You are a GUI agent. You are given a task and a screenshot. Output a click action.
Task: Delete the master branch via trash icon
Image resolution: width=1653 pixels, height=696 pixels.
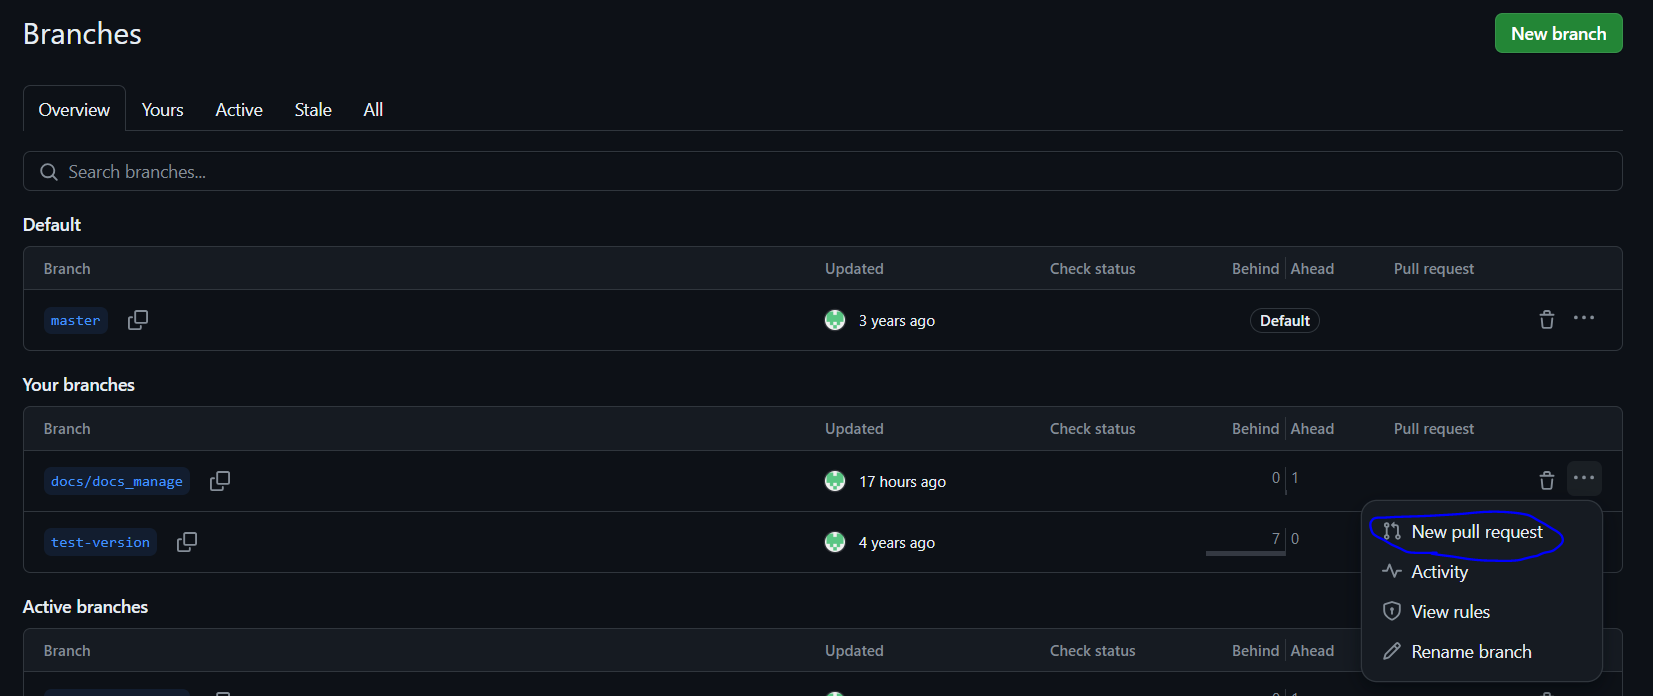click(x=1546, y=320)
